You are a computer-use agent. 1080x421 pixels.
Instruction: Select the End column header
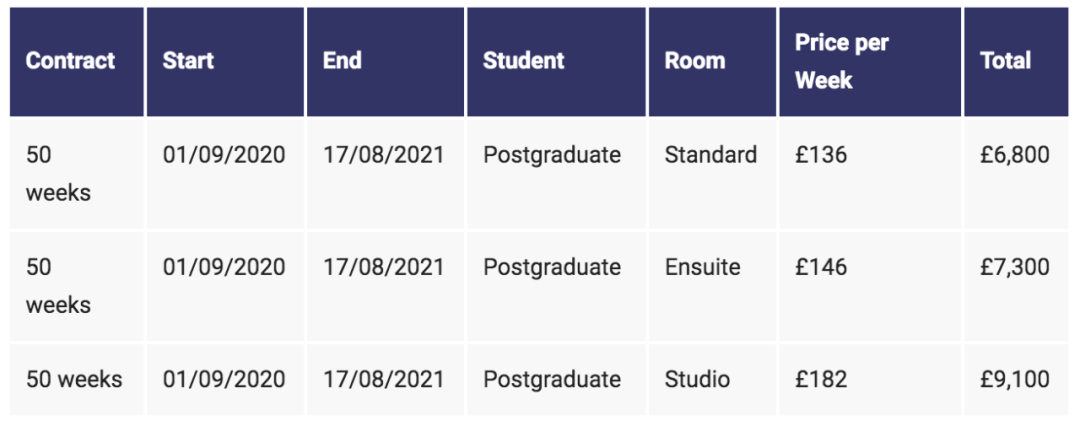click(342, 61)
